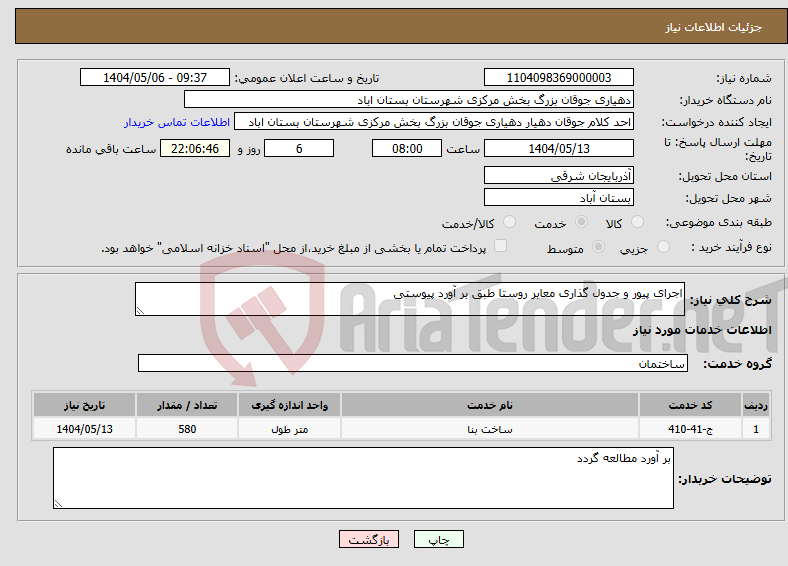Select the کالا radio button
Viewport: 788px width, 566px height.
click(637, 222)
